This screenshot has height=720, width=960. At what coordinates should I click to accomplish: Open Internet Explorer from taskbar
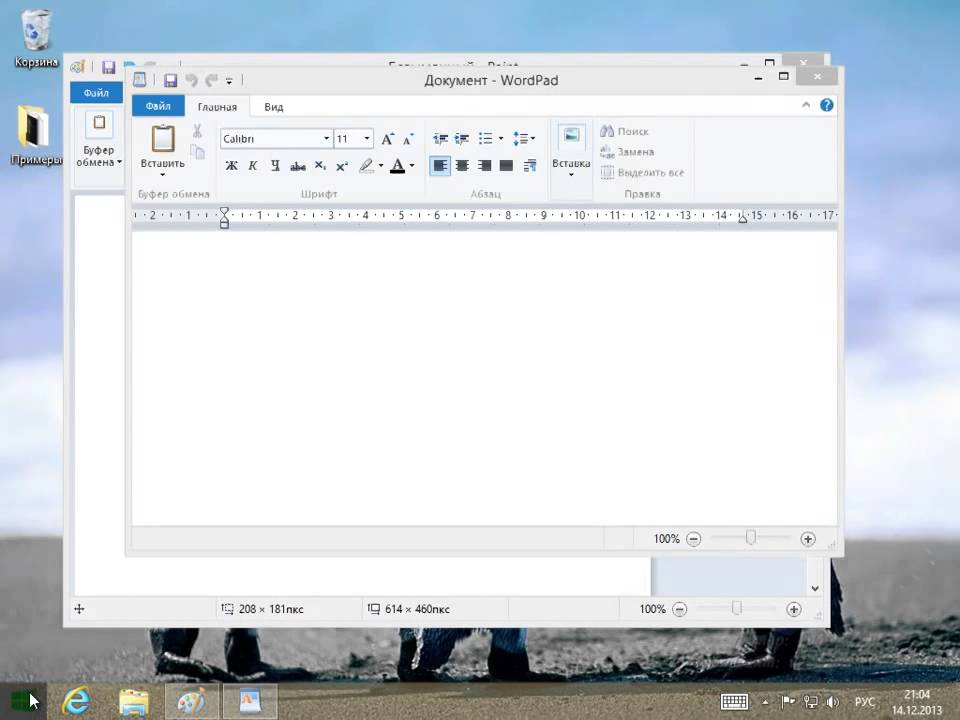click(77, 701)
